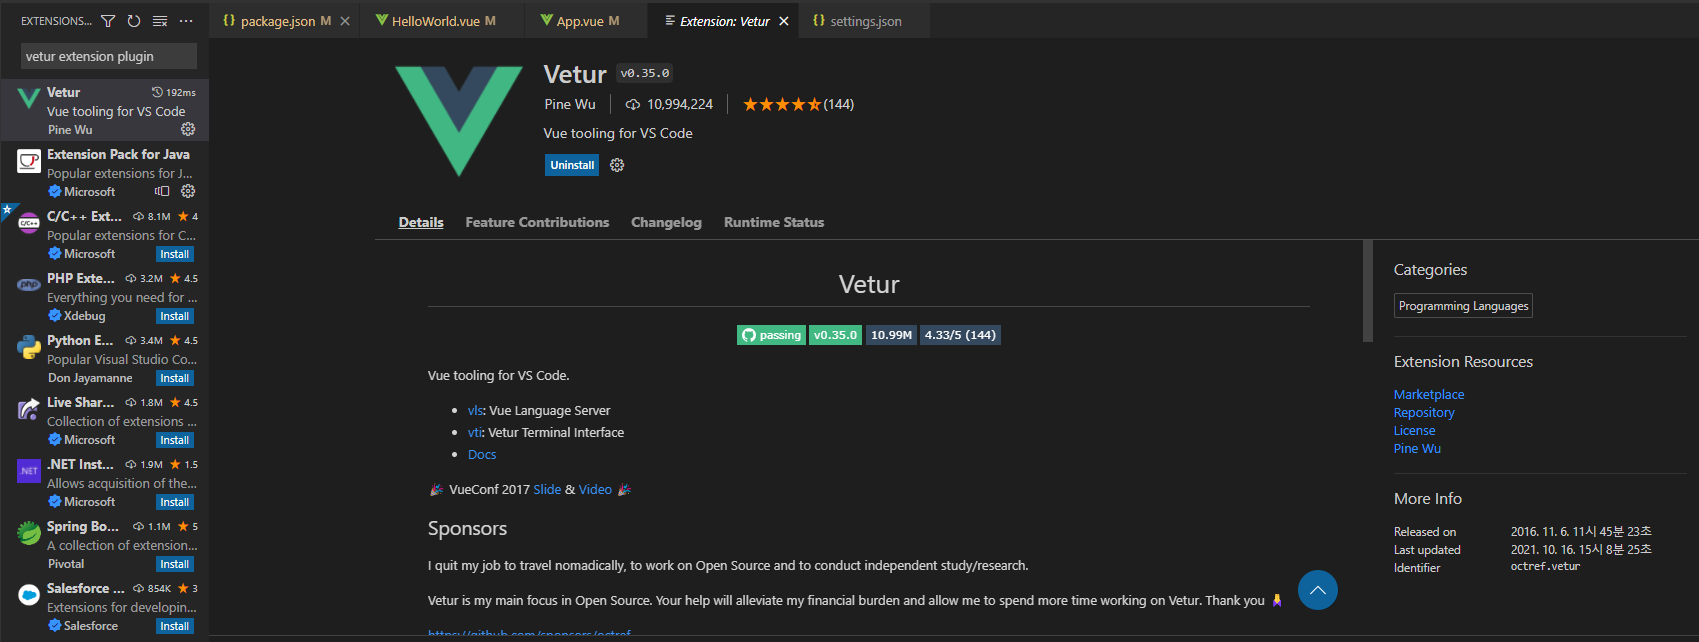Open the vti link
1699x642 pixels.
click(x=475, y=432)
